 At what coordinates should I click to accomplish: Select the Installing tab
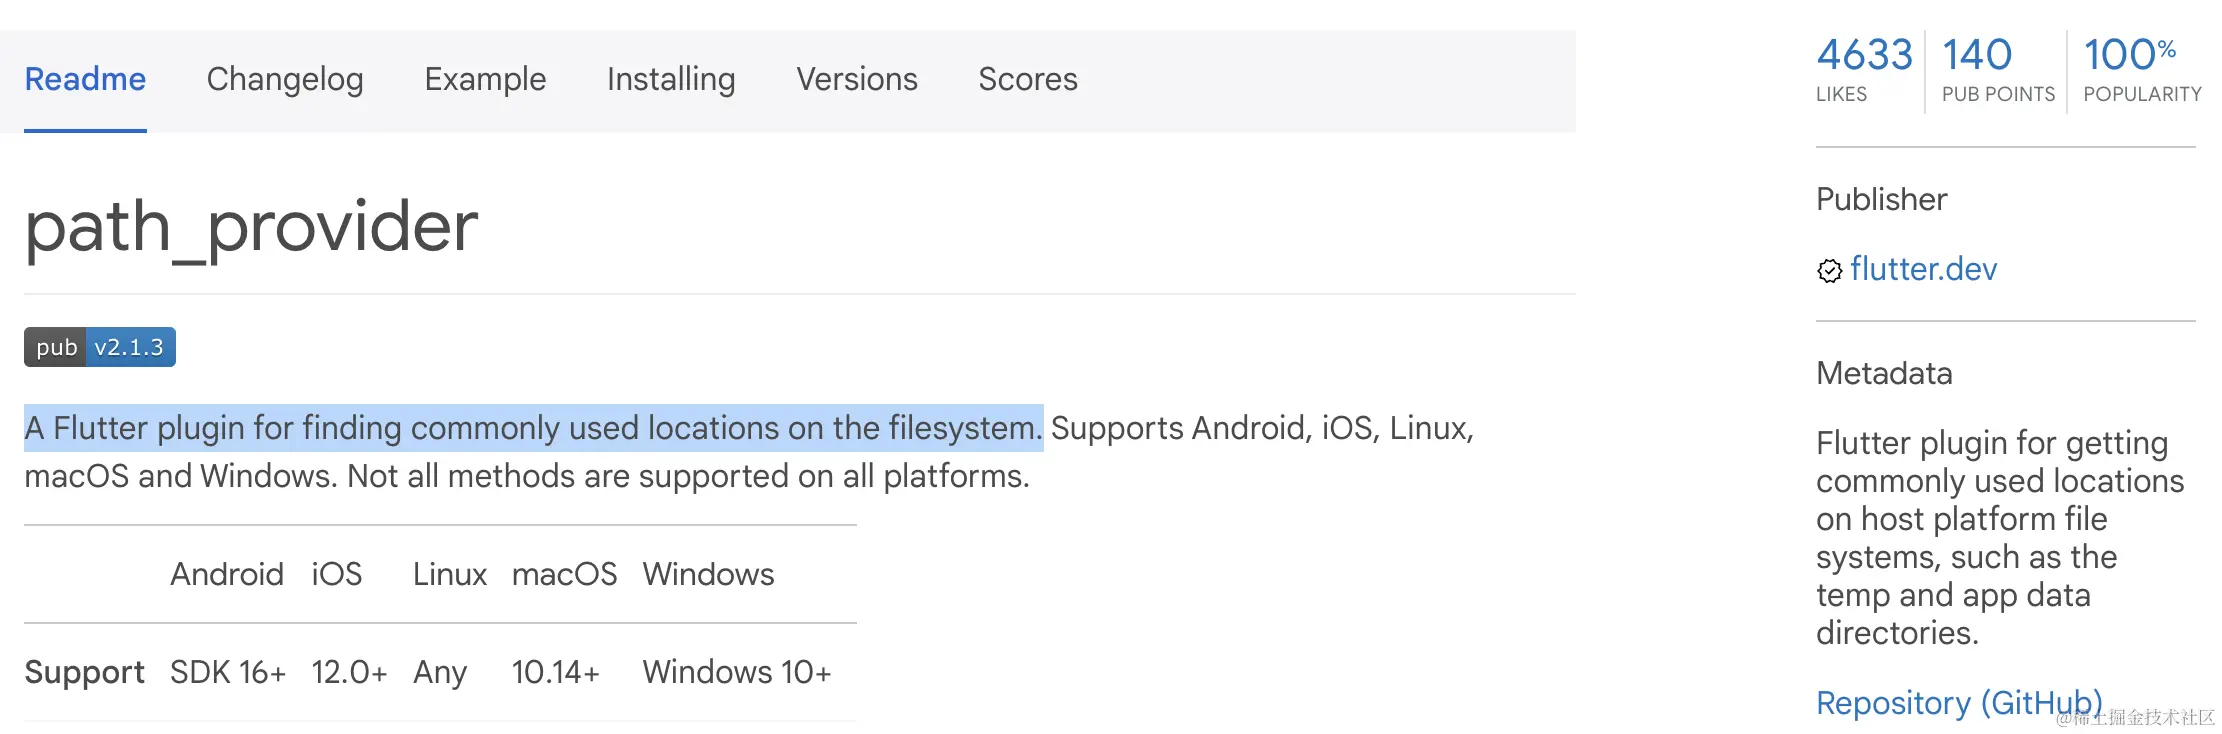click(x=670, y=79)
